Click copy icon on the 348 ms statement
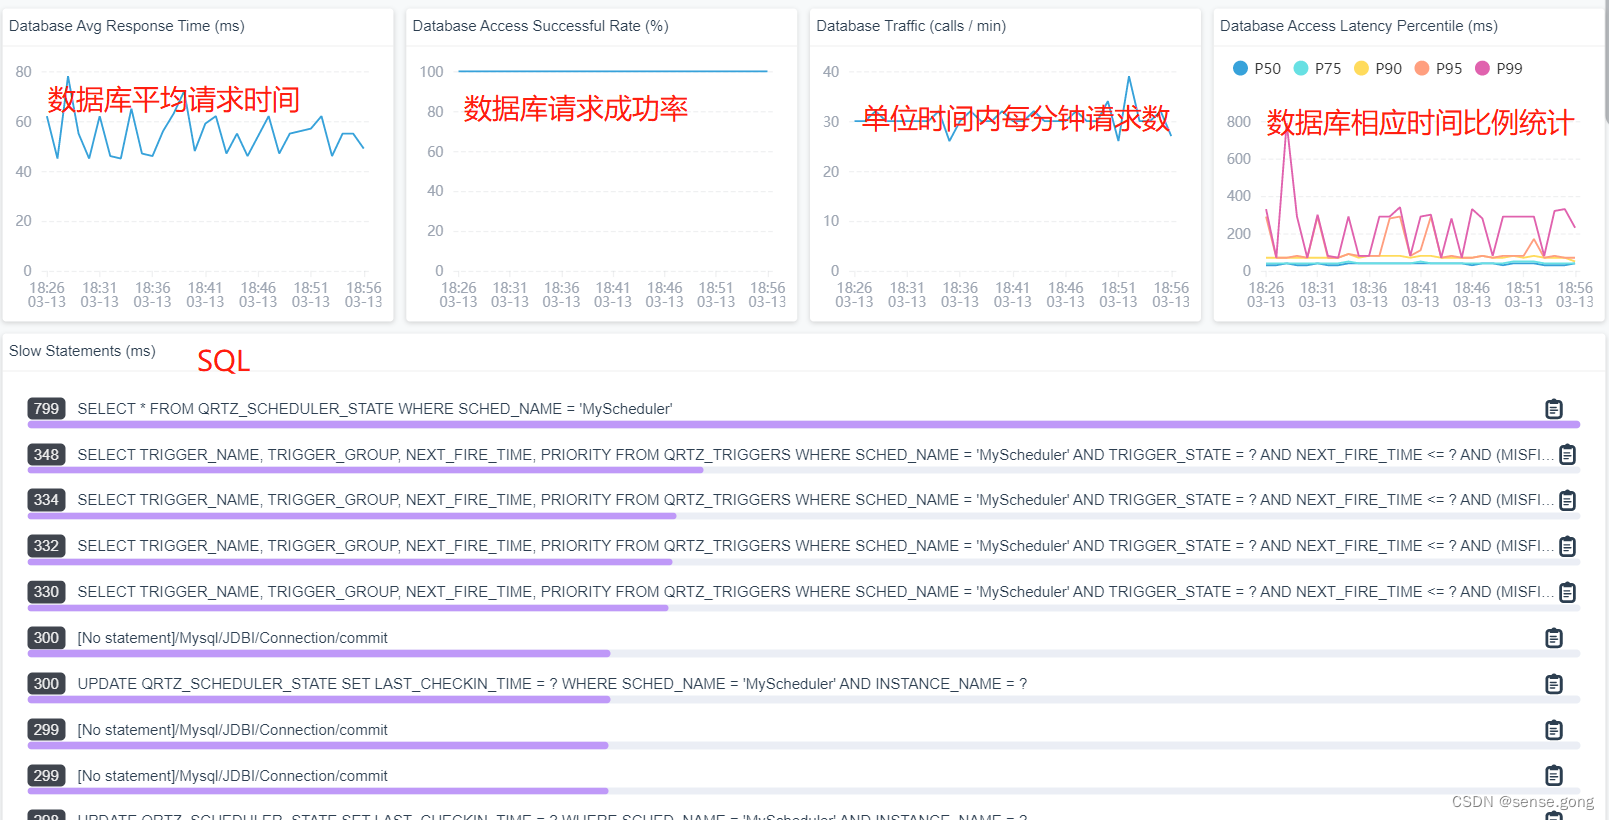 [x=1568, y=455]
